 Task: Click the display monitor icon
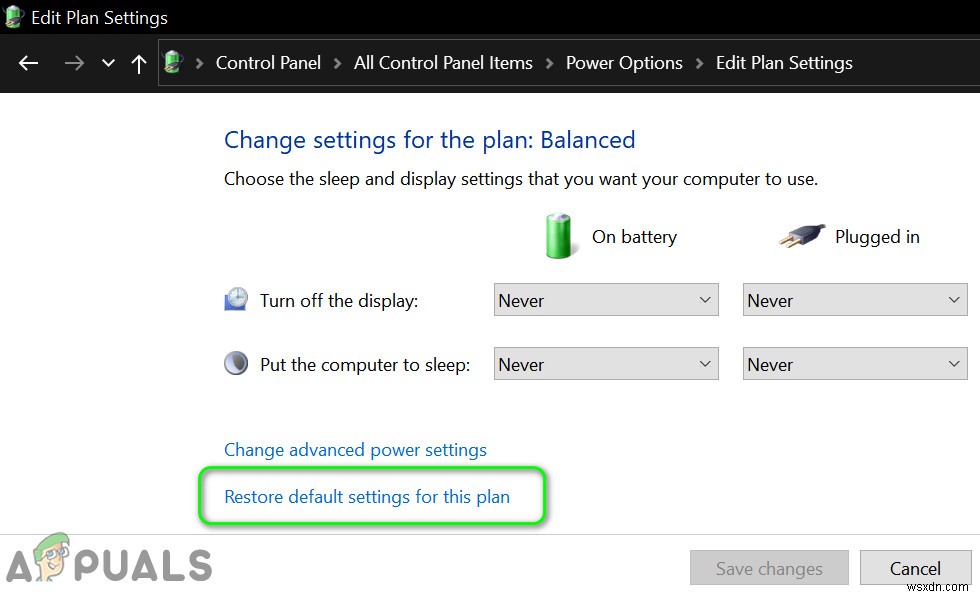(x=236, y=298)
